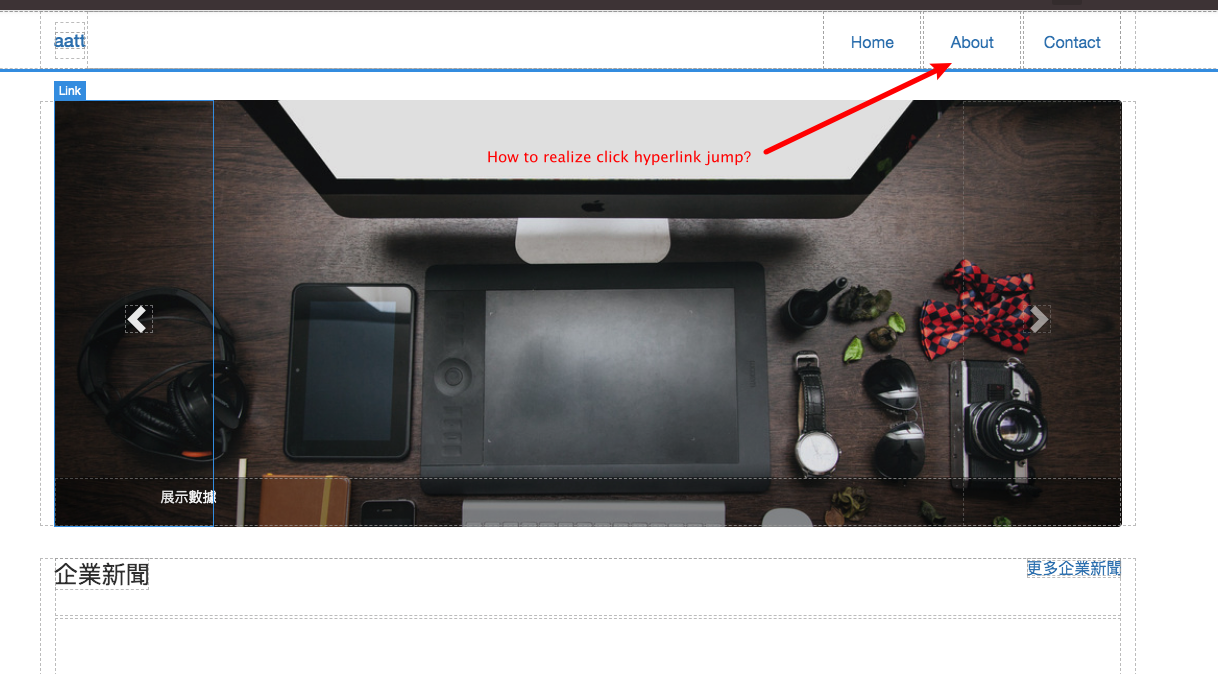Follow the 更多企業新聞 link

tap(1071, 568)
